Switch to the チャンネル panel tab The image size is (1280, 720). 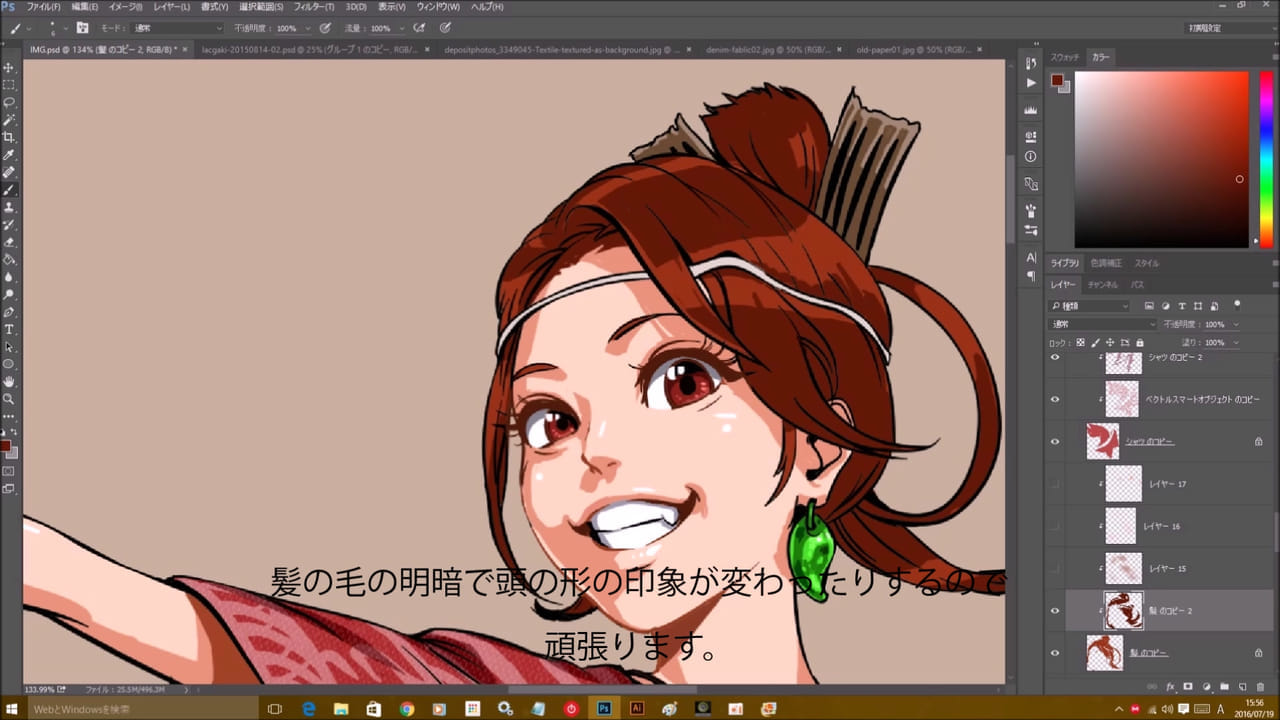tap(1102, 285)
